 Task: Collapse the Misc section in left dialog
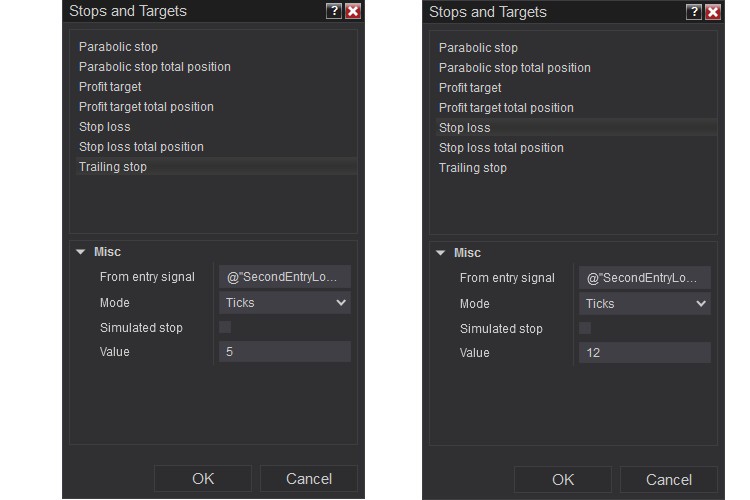pos(80,252)
